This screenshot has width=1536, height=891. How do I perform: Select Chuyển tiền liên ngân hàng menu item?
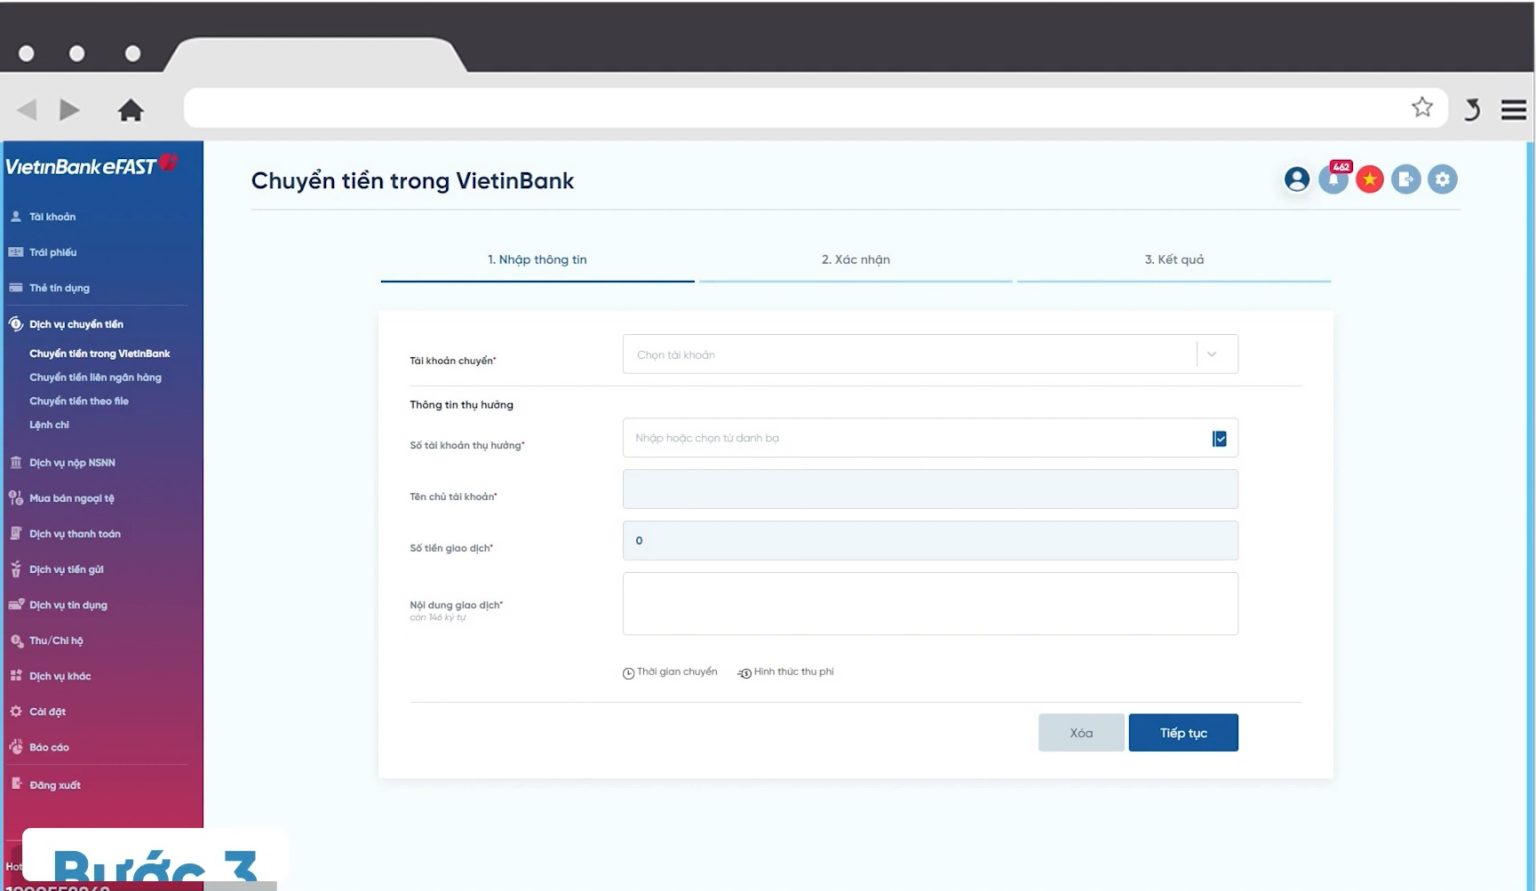97,377
